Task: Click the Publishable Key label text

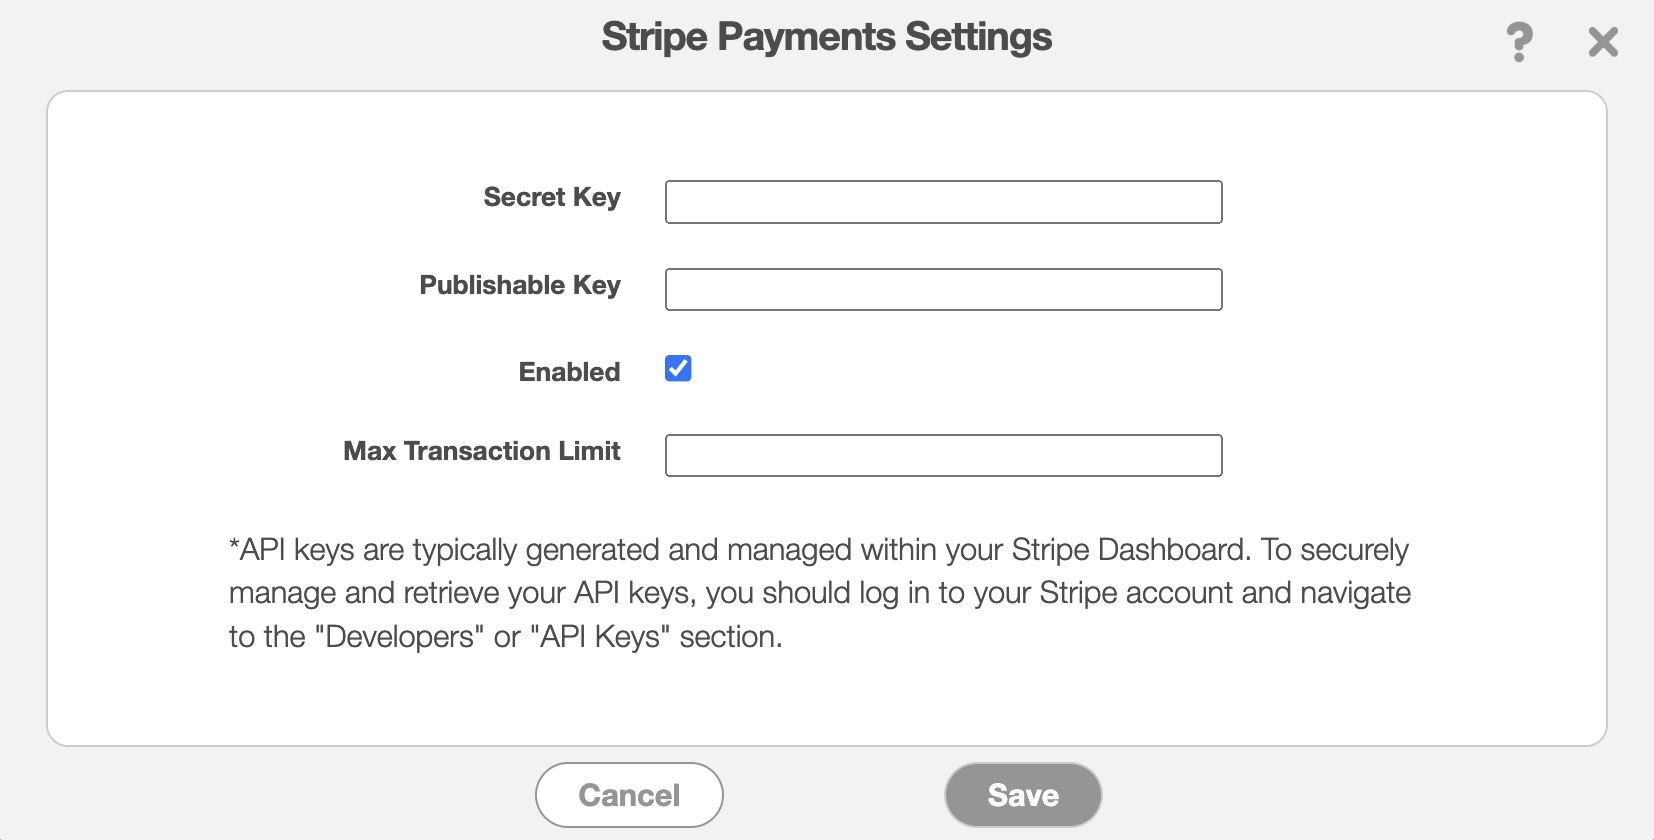Action: 520,286
